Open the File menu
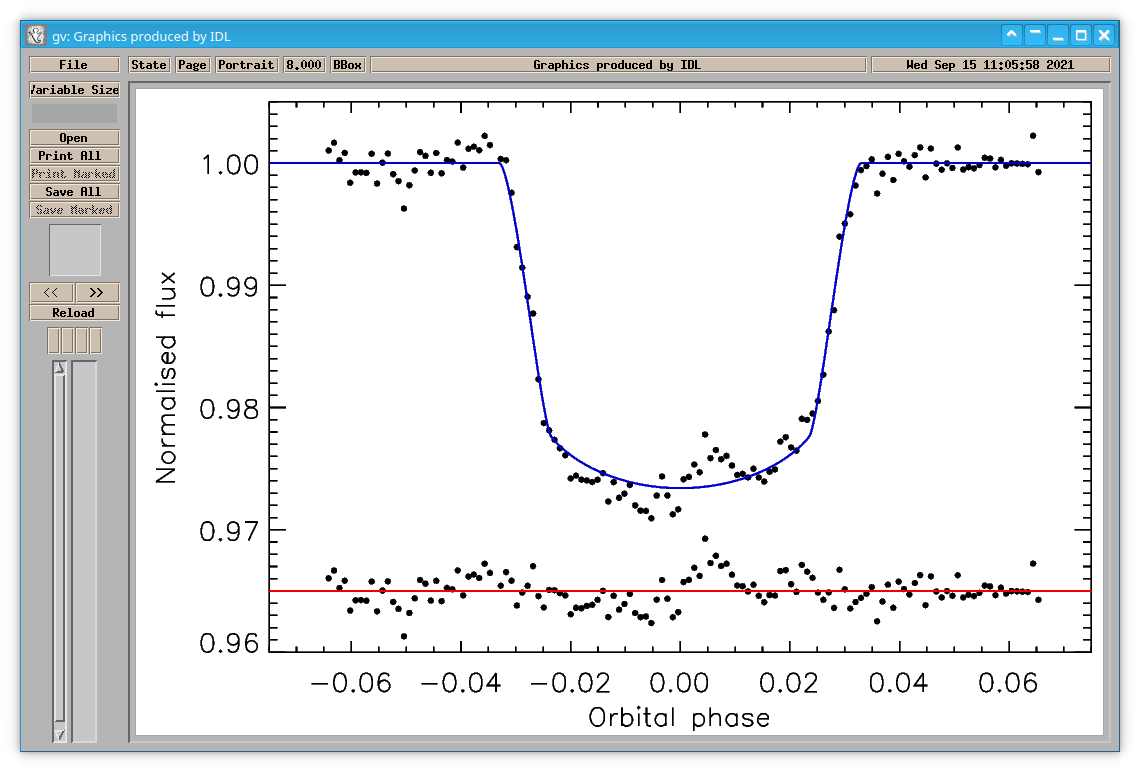 tap(74, 65)
